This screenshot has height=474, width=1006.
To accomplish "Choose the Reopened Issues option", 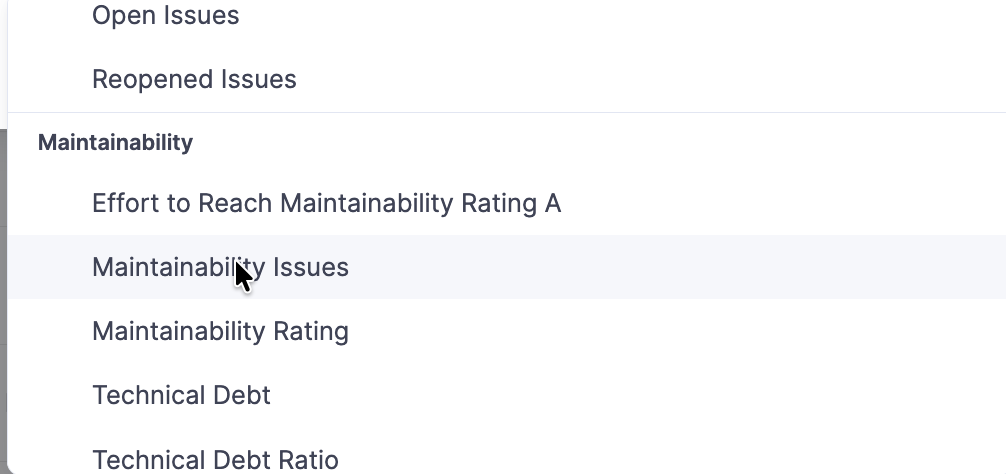I will click(x=194, y=80).
